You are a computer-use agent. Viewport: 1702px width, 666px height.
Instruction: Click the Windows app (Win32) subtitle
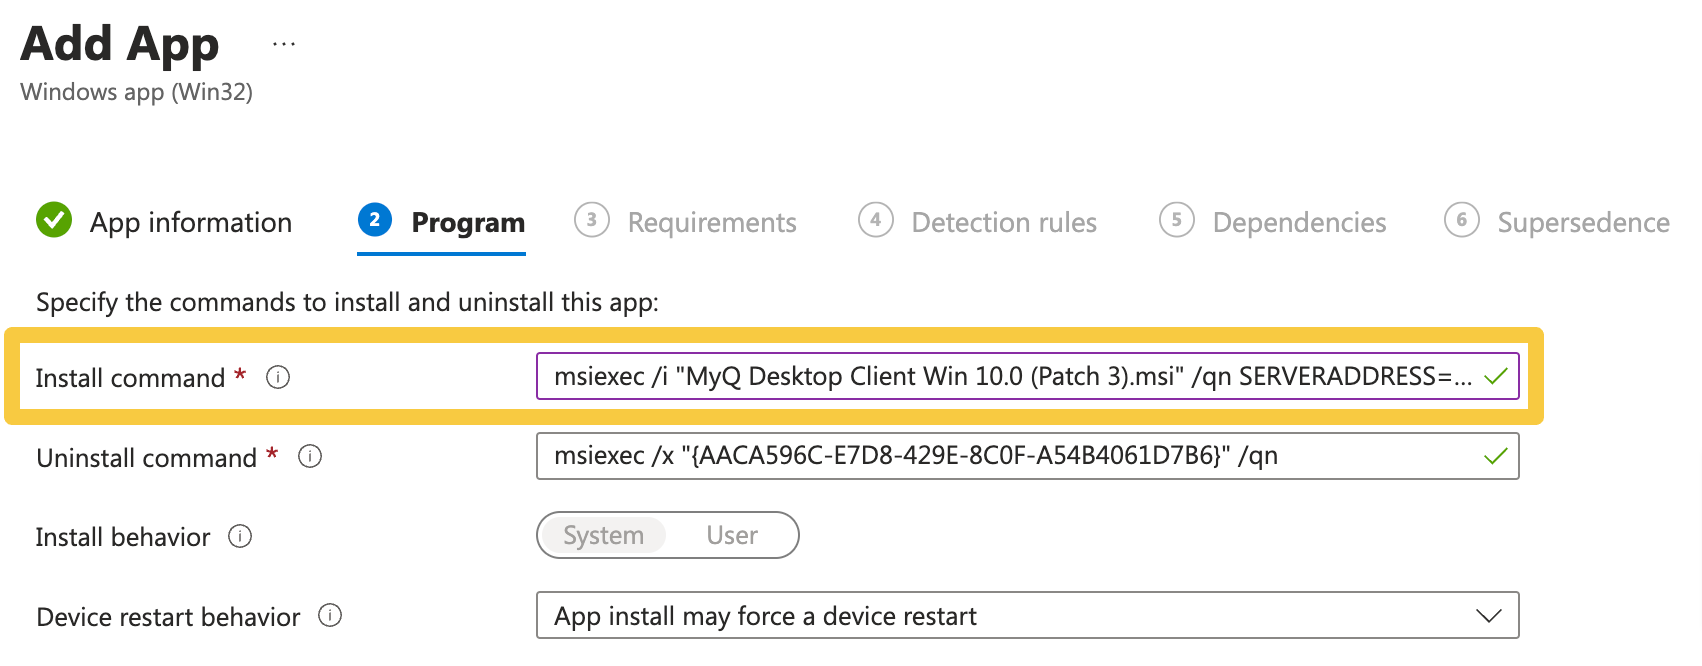(136, 92)
